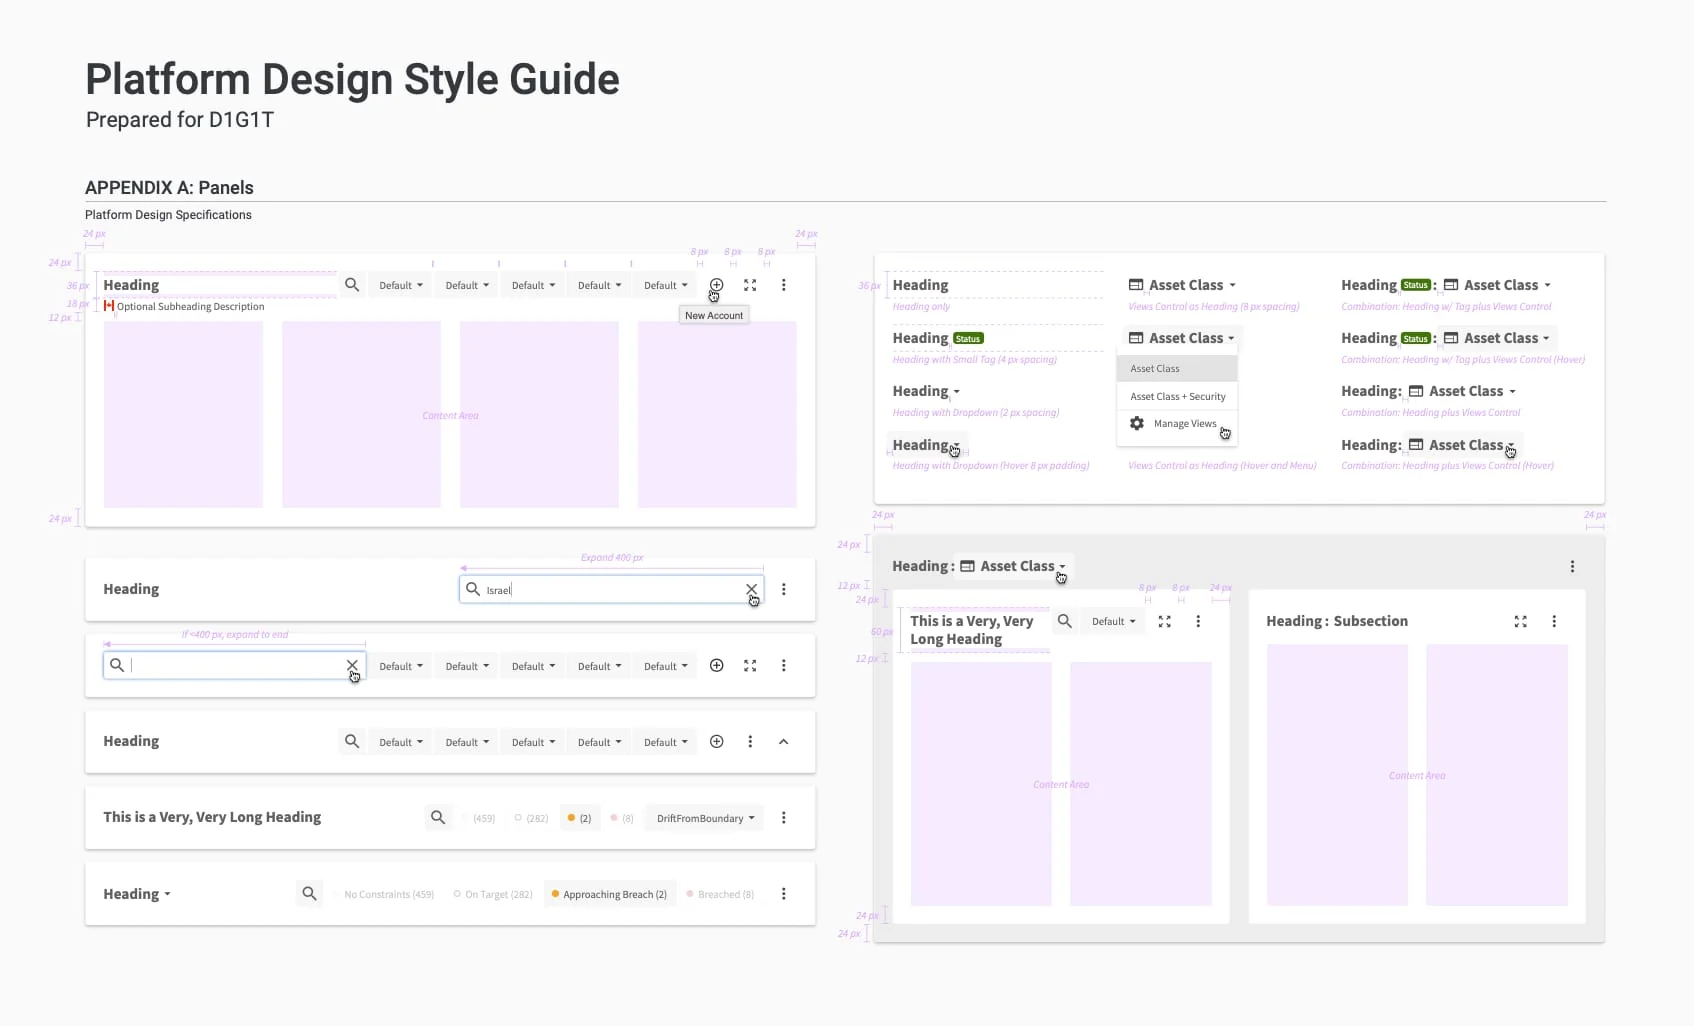Toggle the (459) status filter

484,818
